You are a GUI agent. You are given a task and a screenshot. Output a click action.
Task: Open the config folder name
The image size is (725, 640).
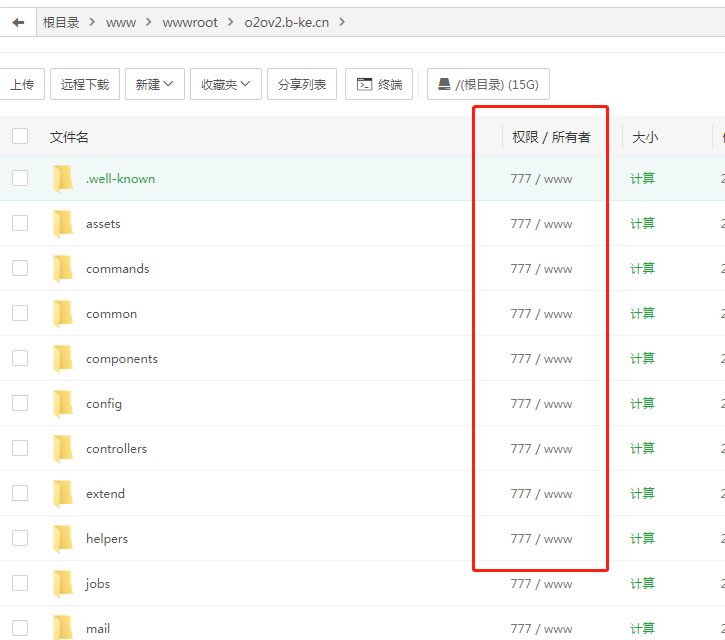[x=104, y=404]
